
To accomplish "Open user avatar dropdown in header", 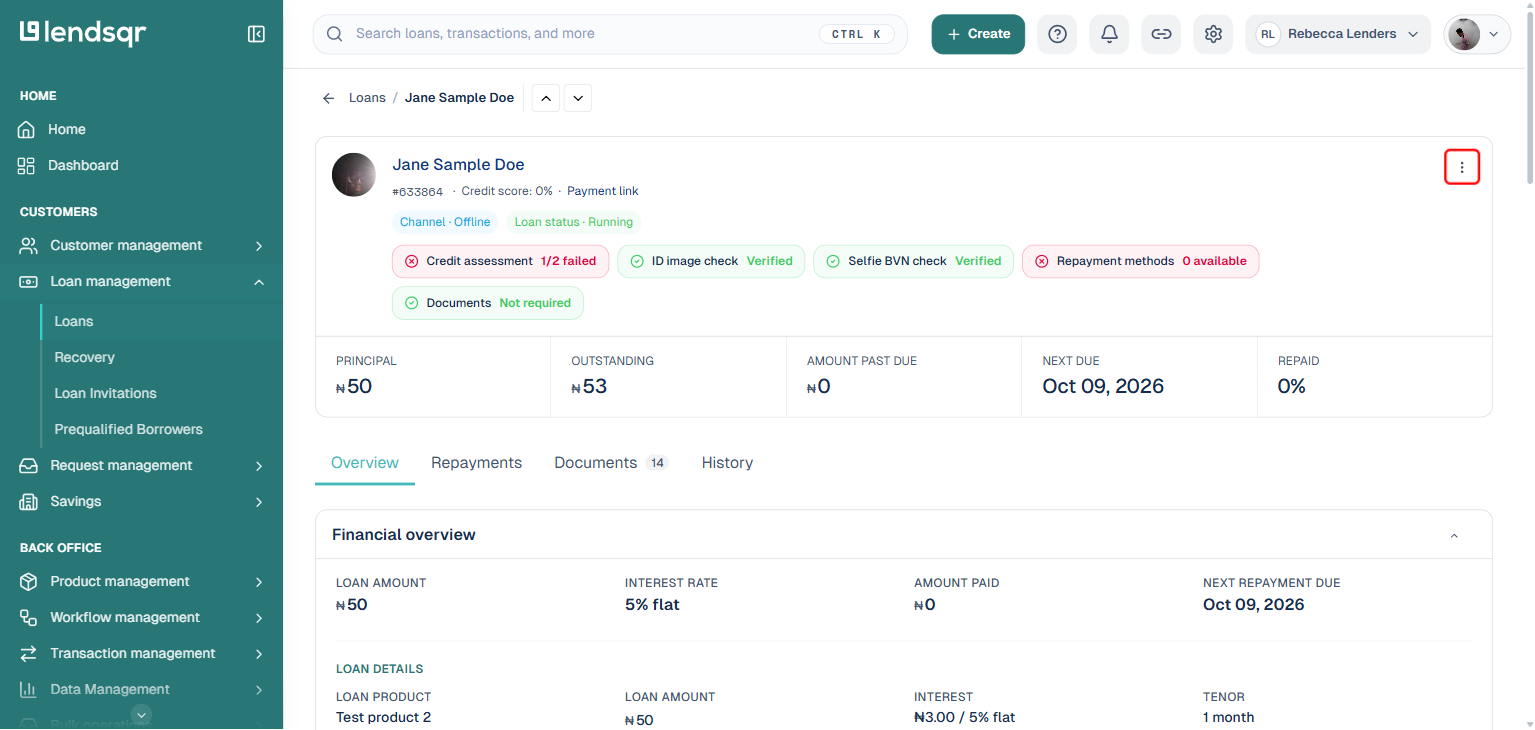I will point(1477,34).
